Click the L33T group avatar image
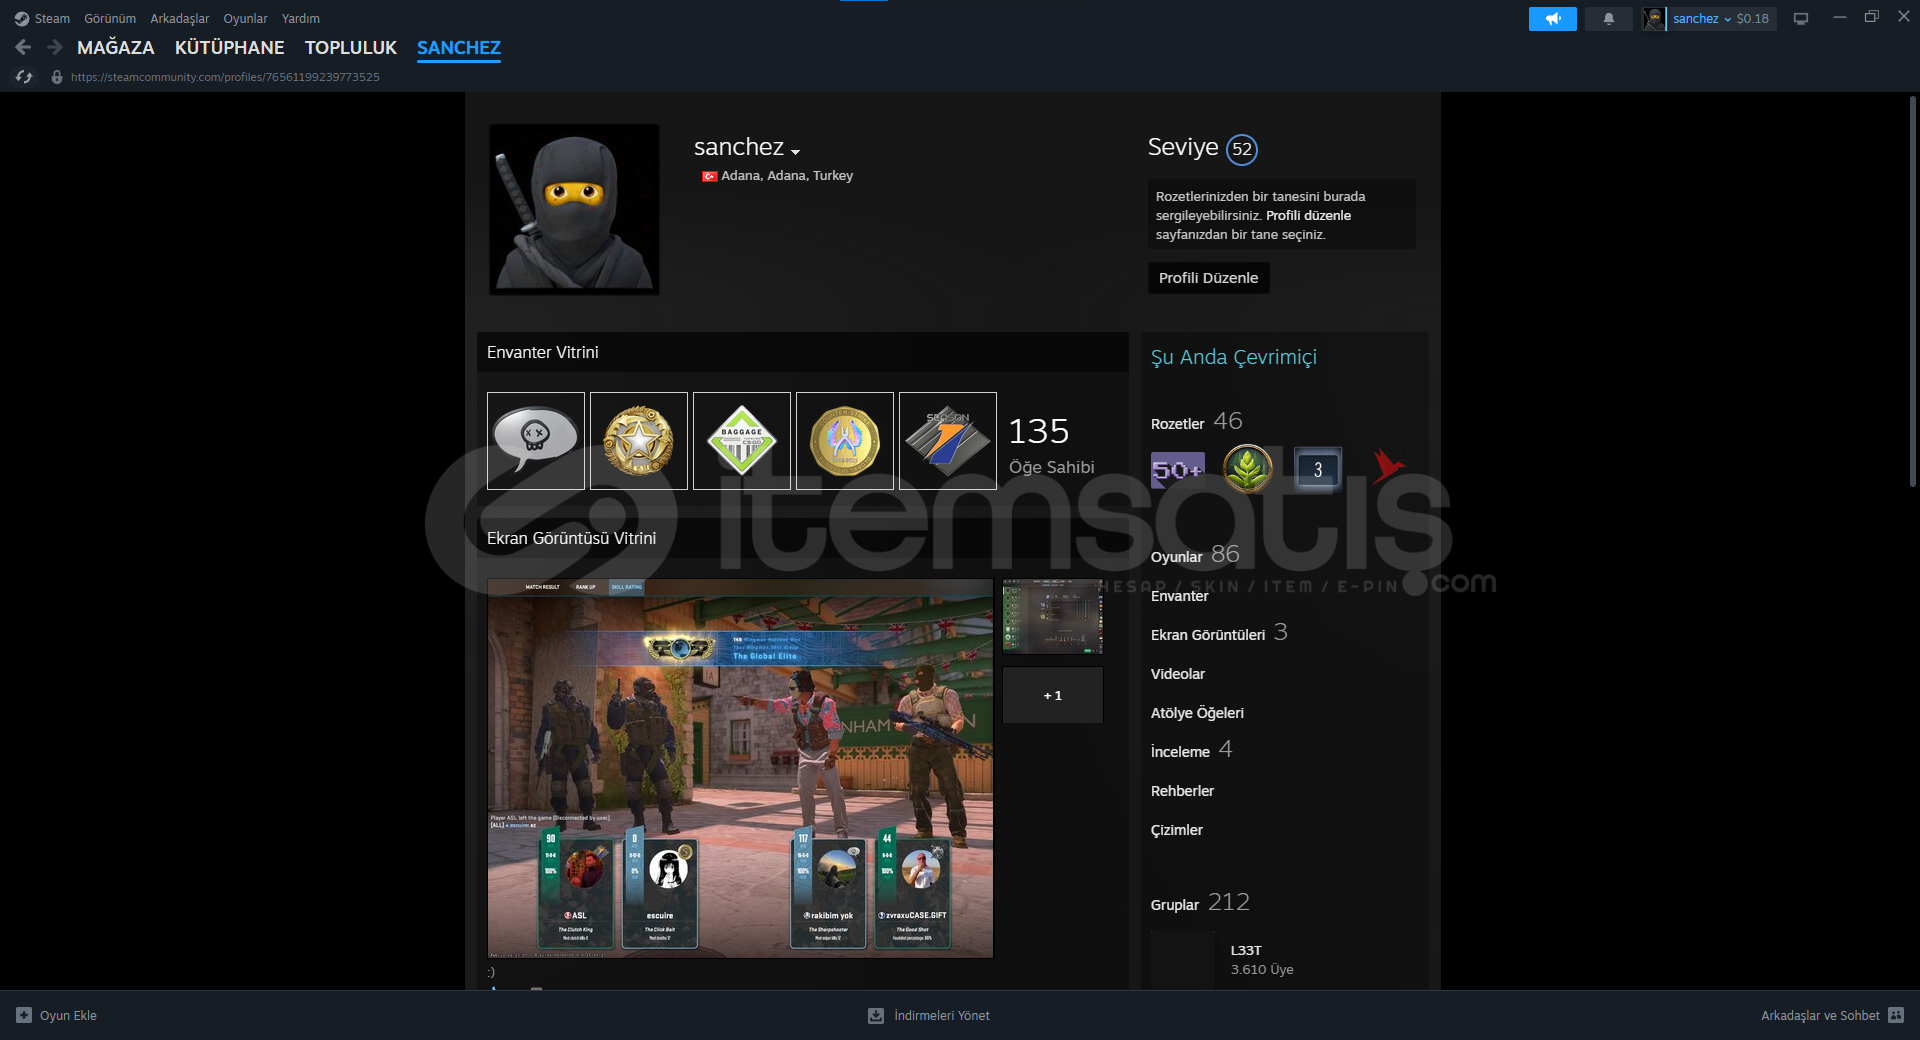The height and width of the screenshot is (1040, 1920). click(1183, 961)
